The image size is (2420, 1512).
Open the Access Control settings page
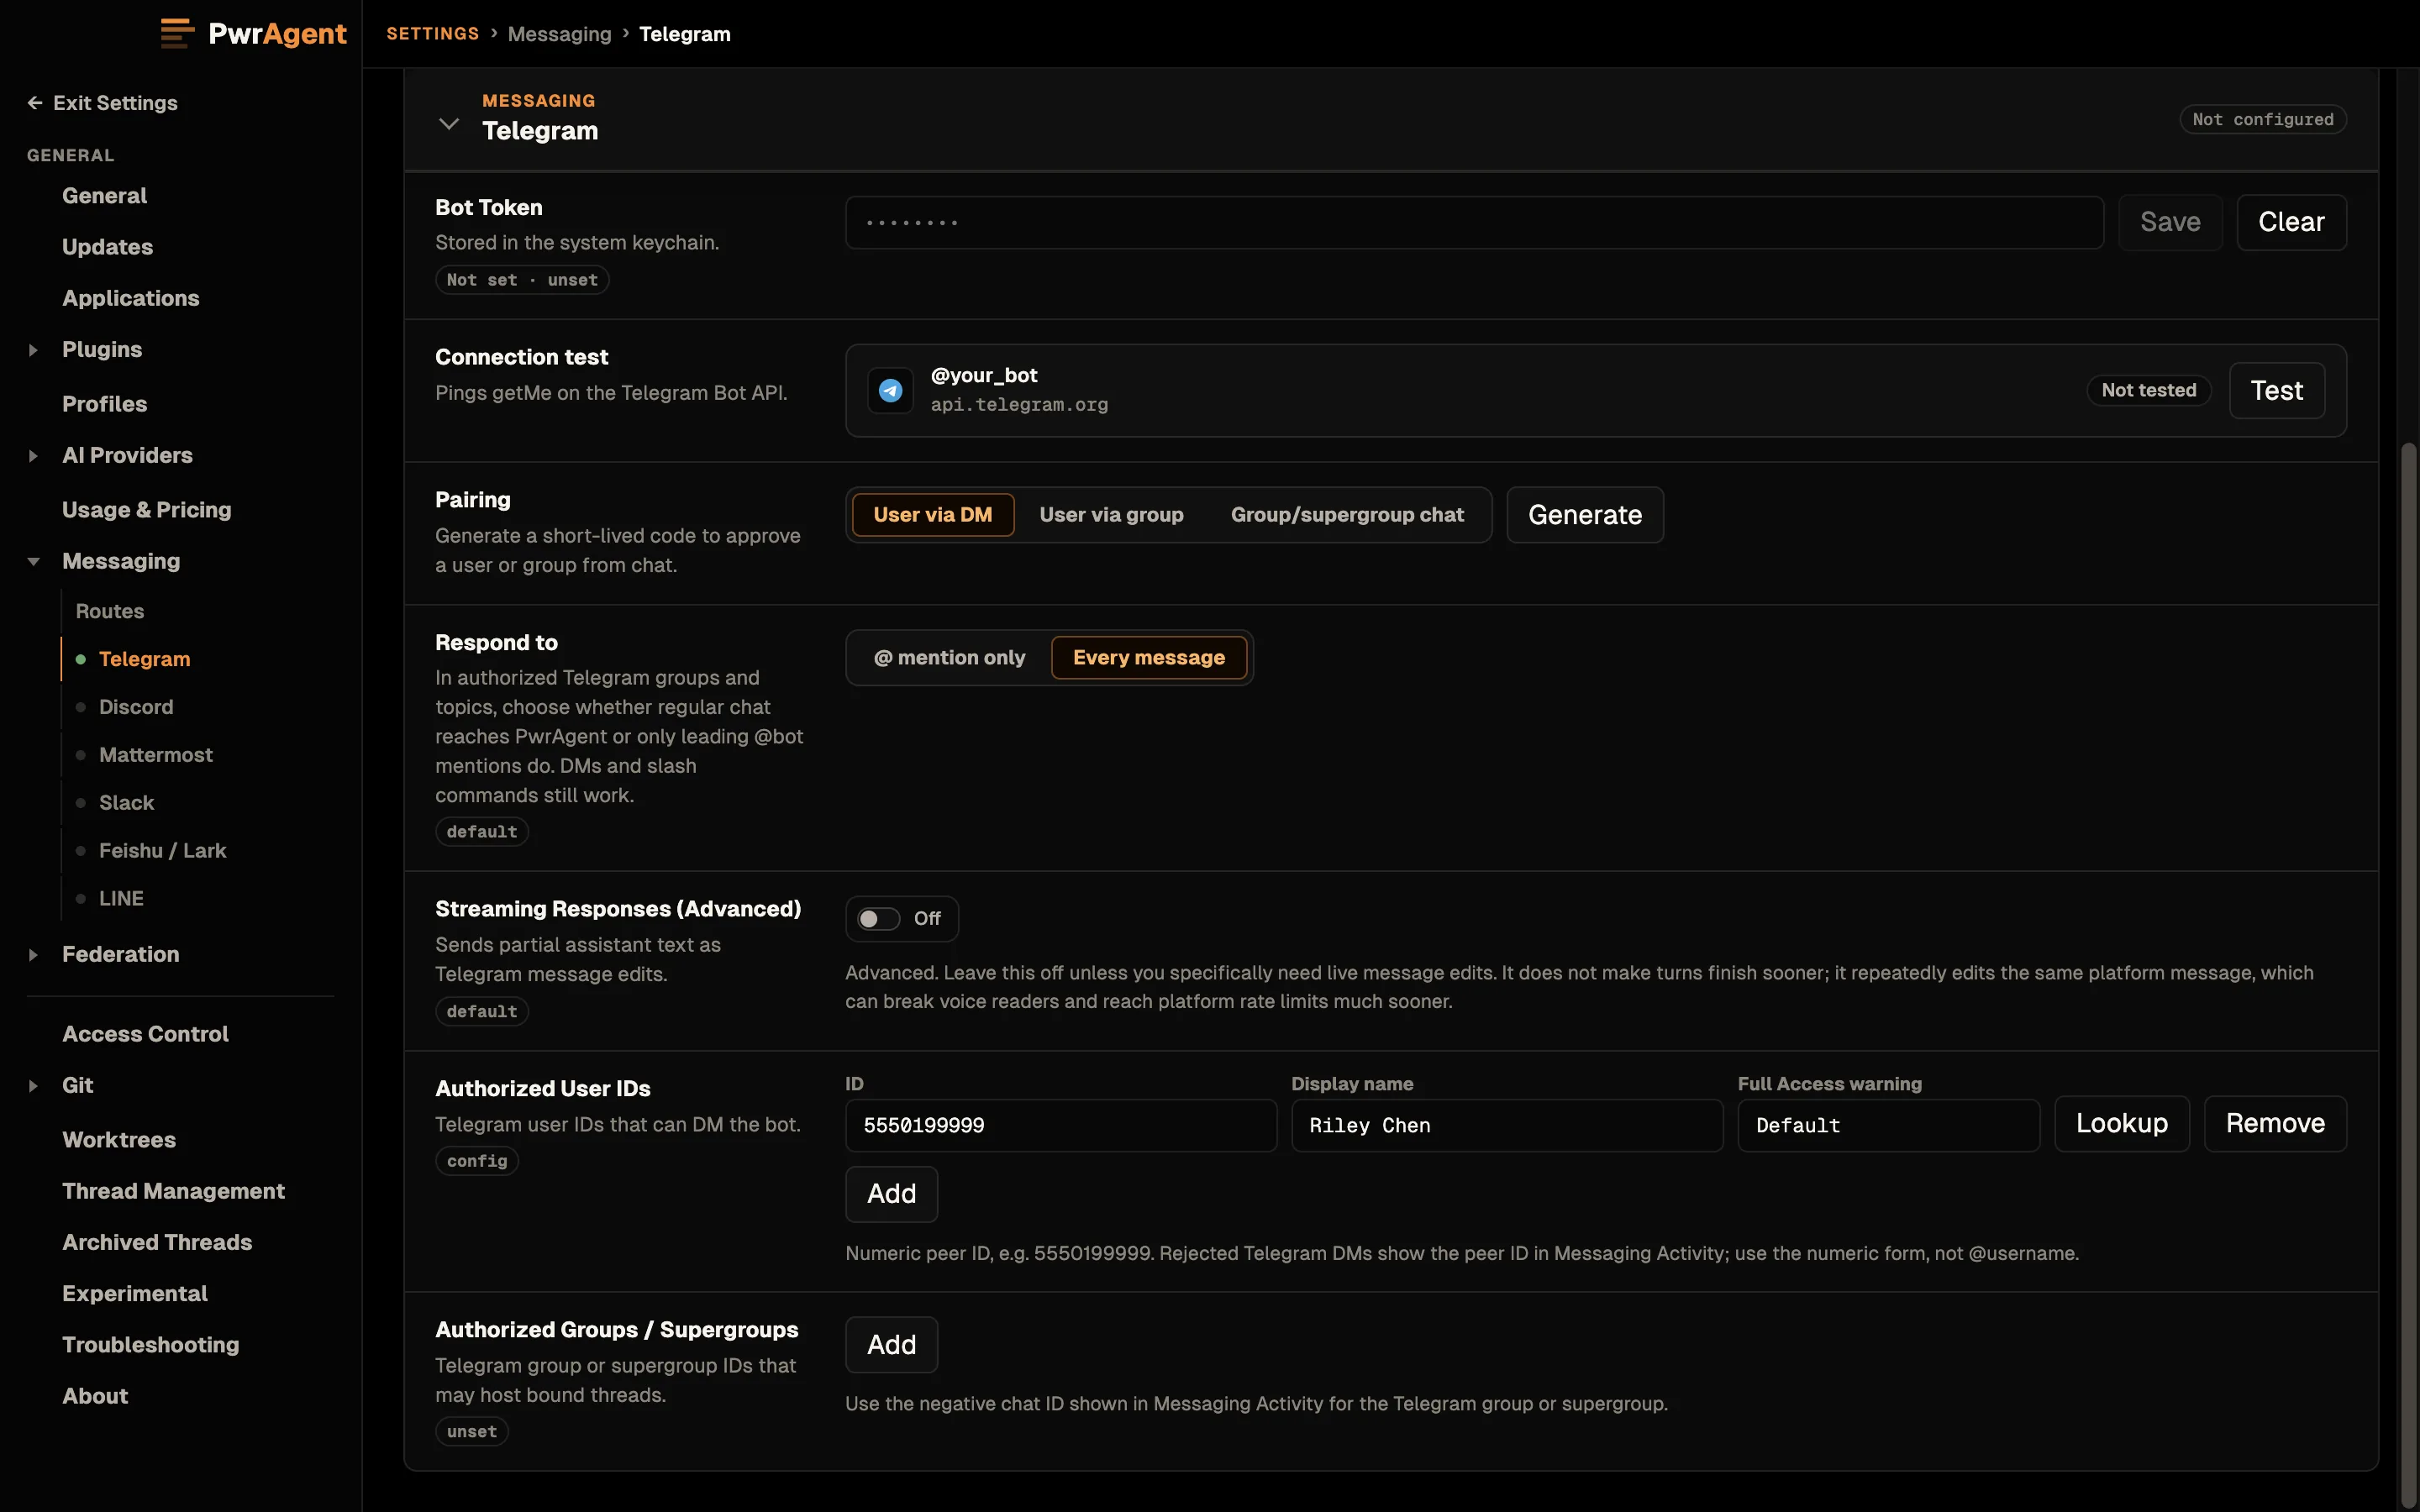coord(145,1034)
